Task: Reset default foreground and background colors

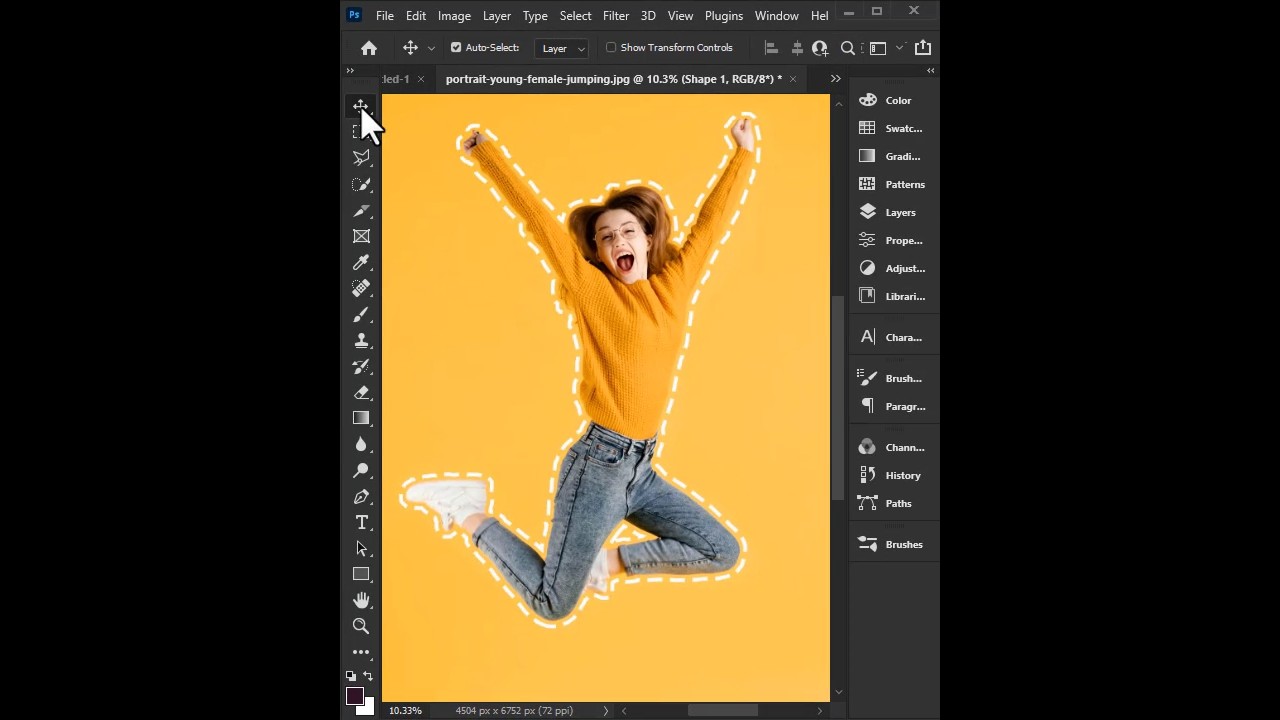Action: (351, 677)
